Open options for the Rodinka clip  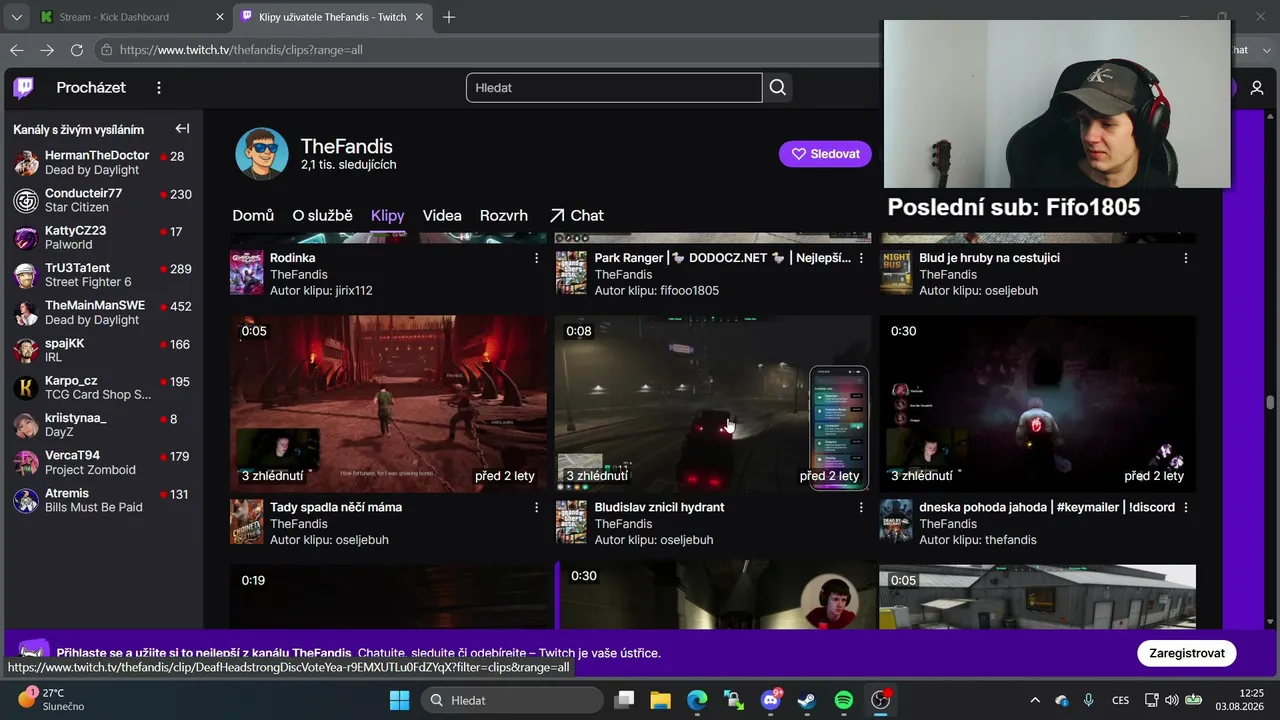[537, 258]
